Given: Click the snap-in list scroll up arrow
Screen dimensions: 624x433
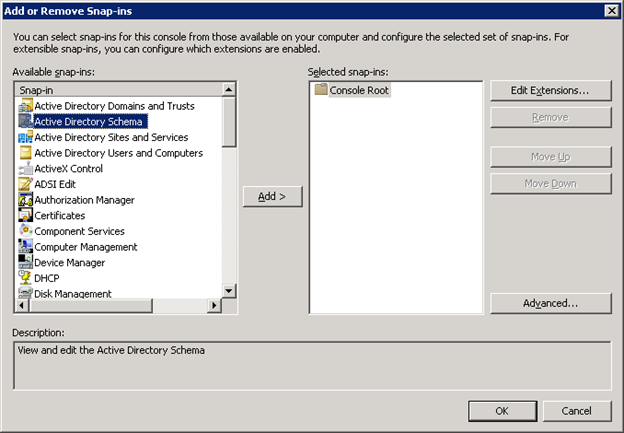Looking at the screenshot, I should point(229,90).
